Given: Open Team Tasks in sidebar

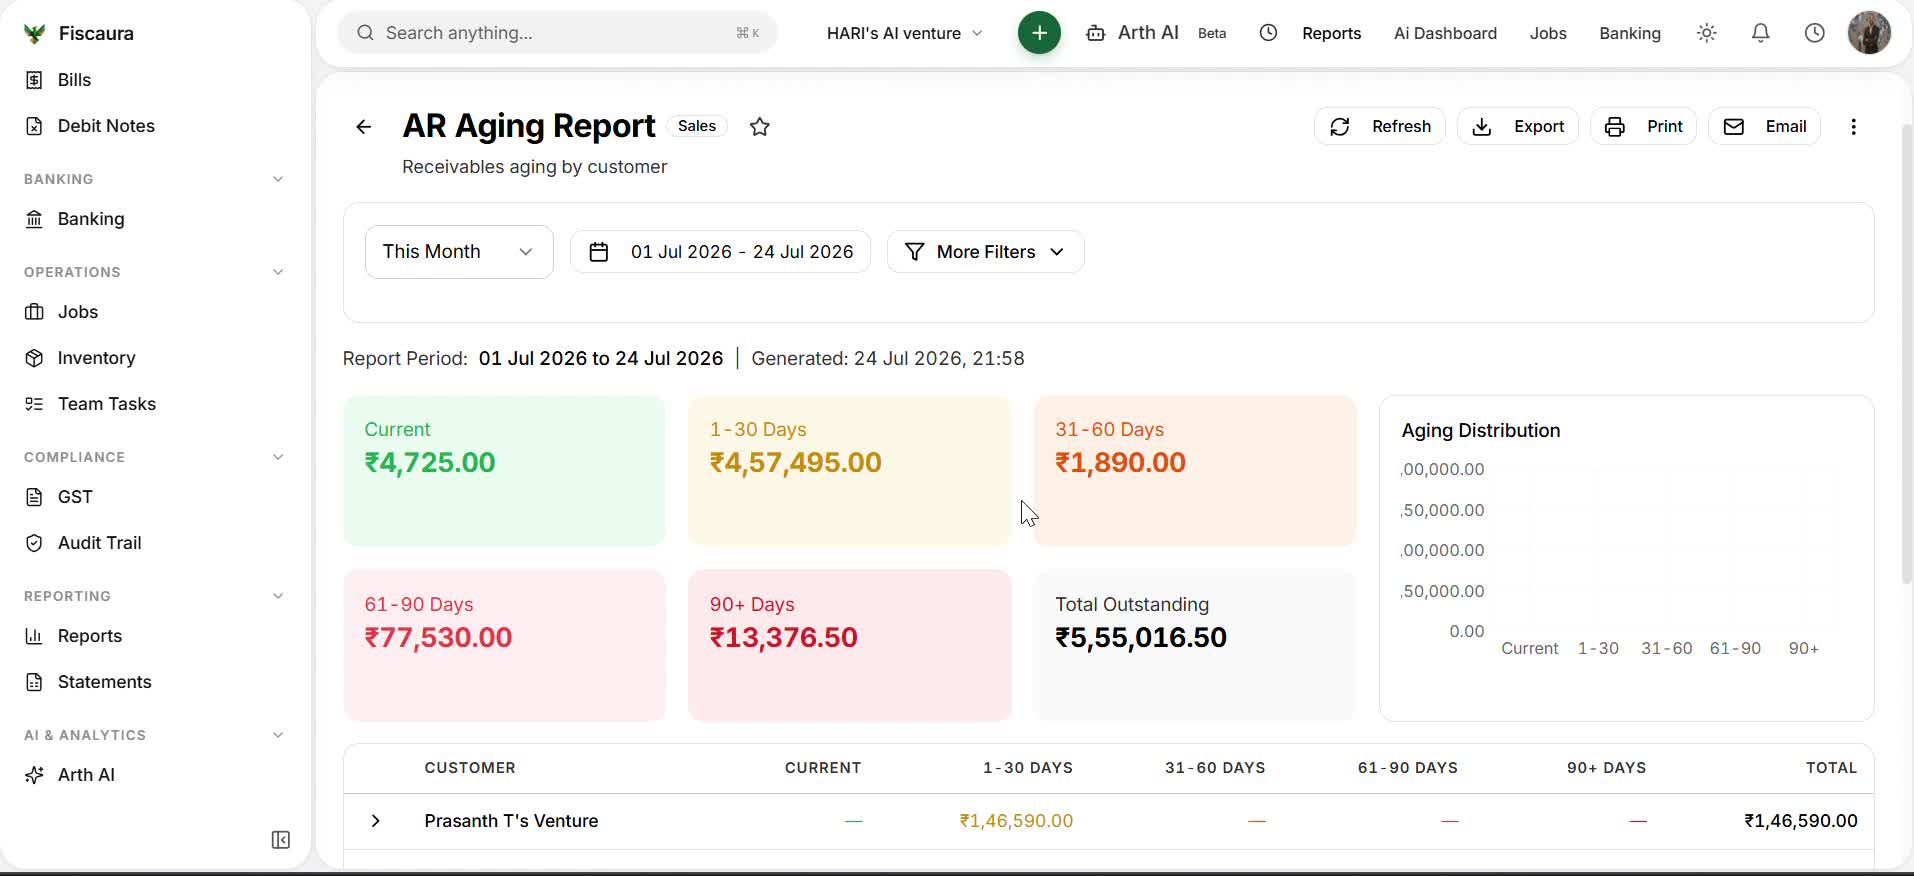Looking at the screenshot, I should click(x=107, y=404).
